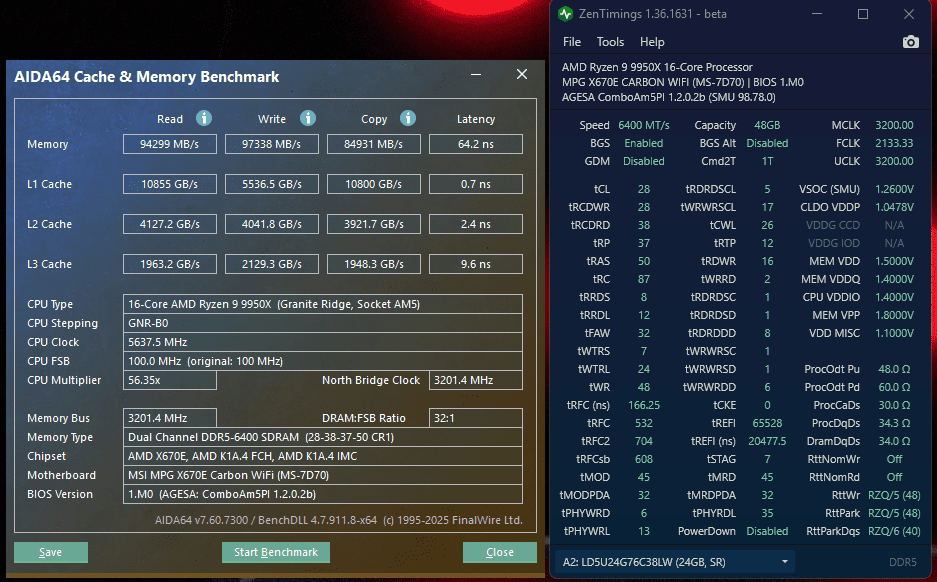Minimize the AIDA64 benchmark window
Viewport: 937px width, 582px height.
coord(476,75)
